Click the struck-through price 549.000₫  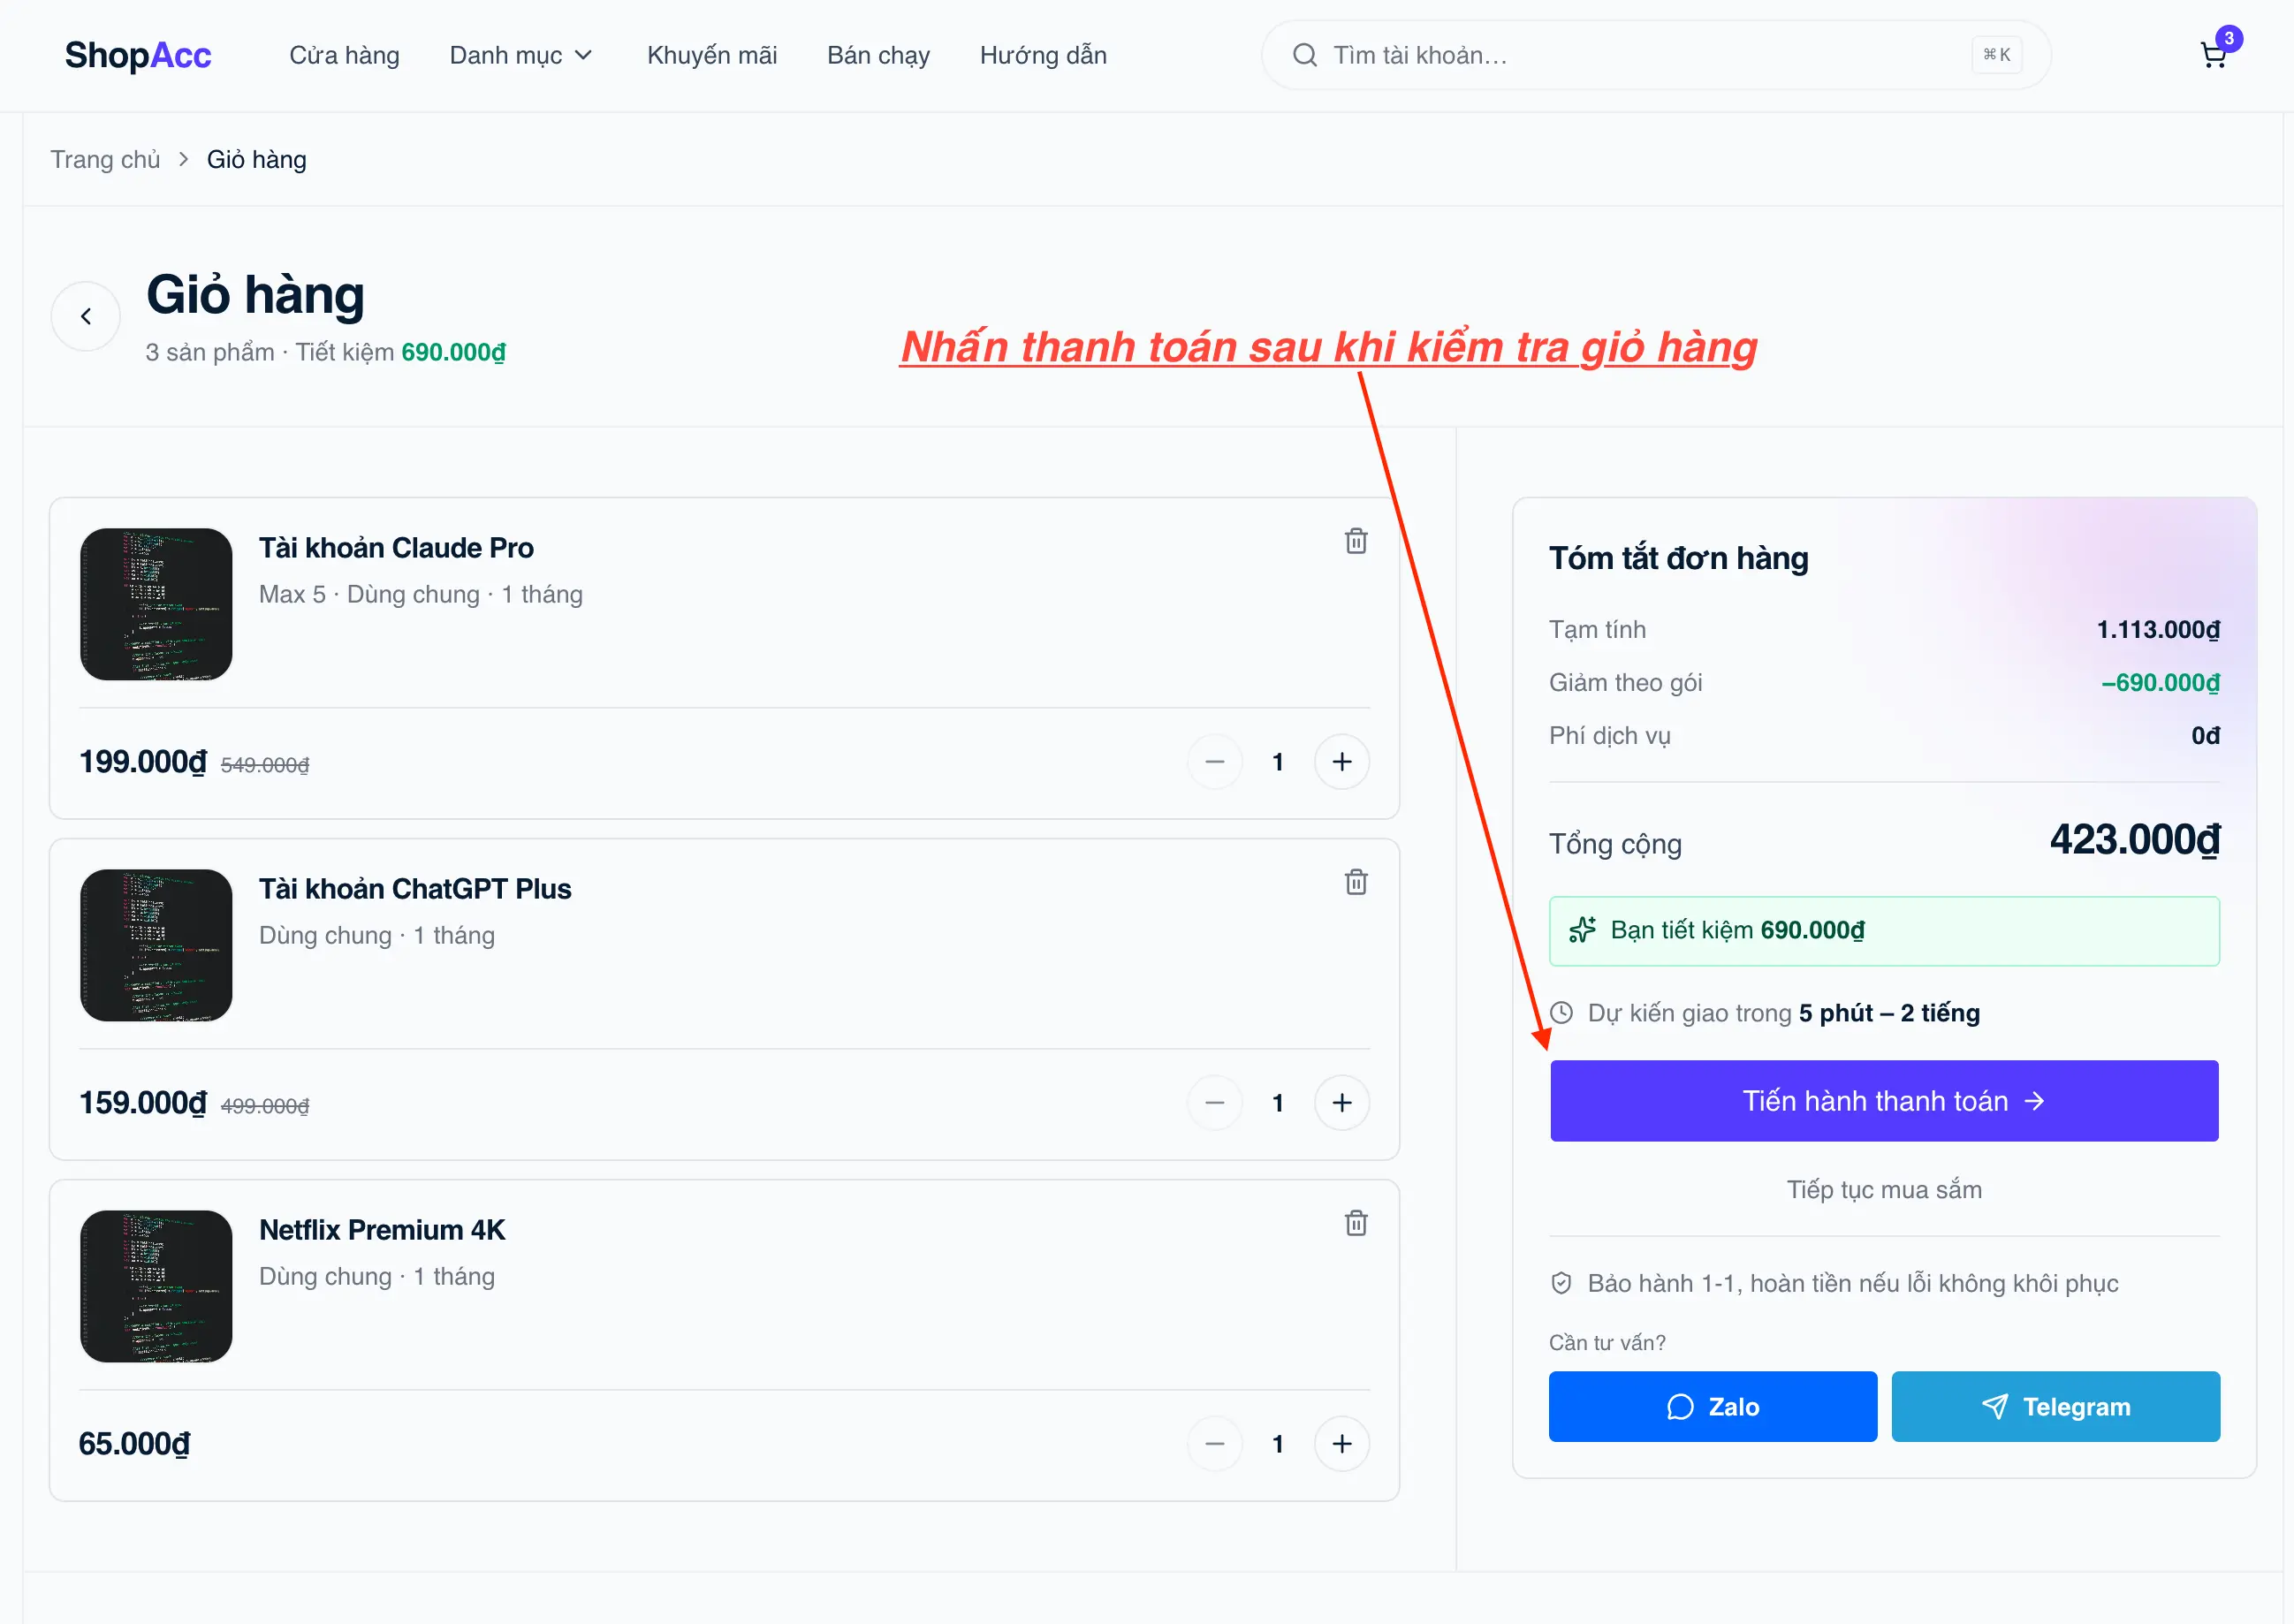point(265,765)
